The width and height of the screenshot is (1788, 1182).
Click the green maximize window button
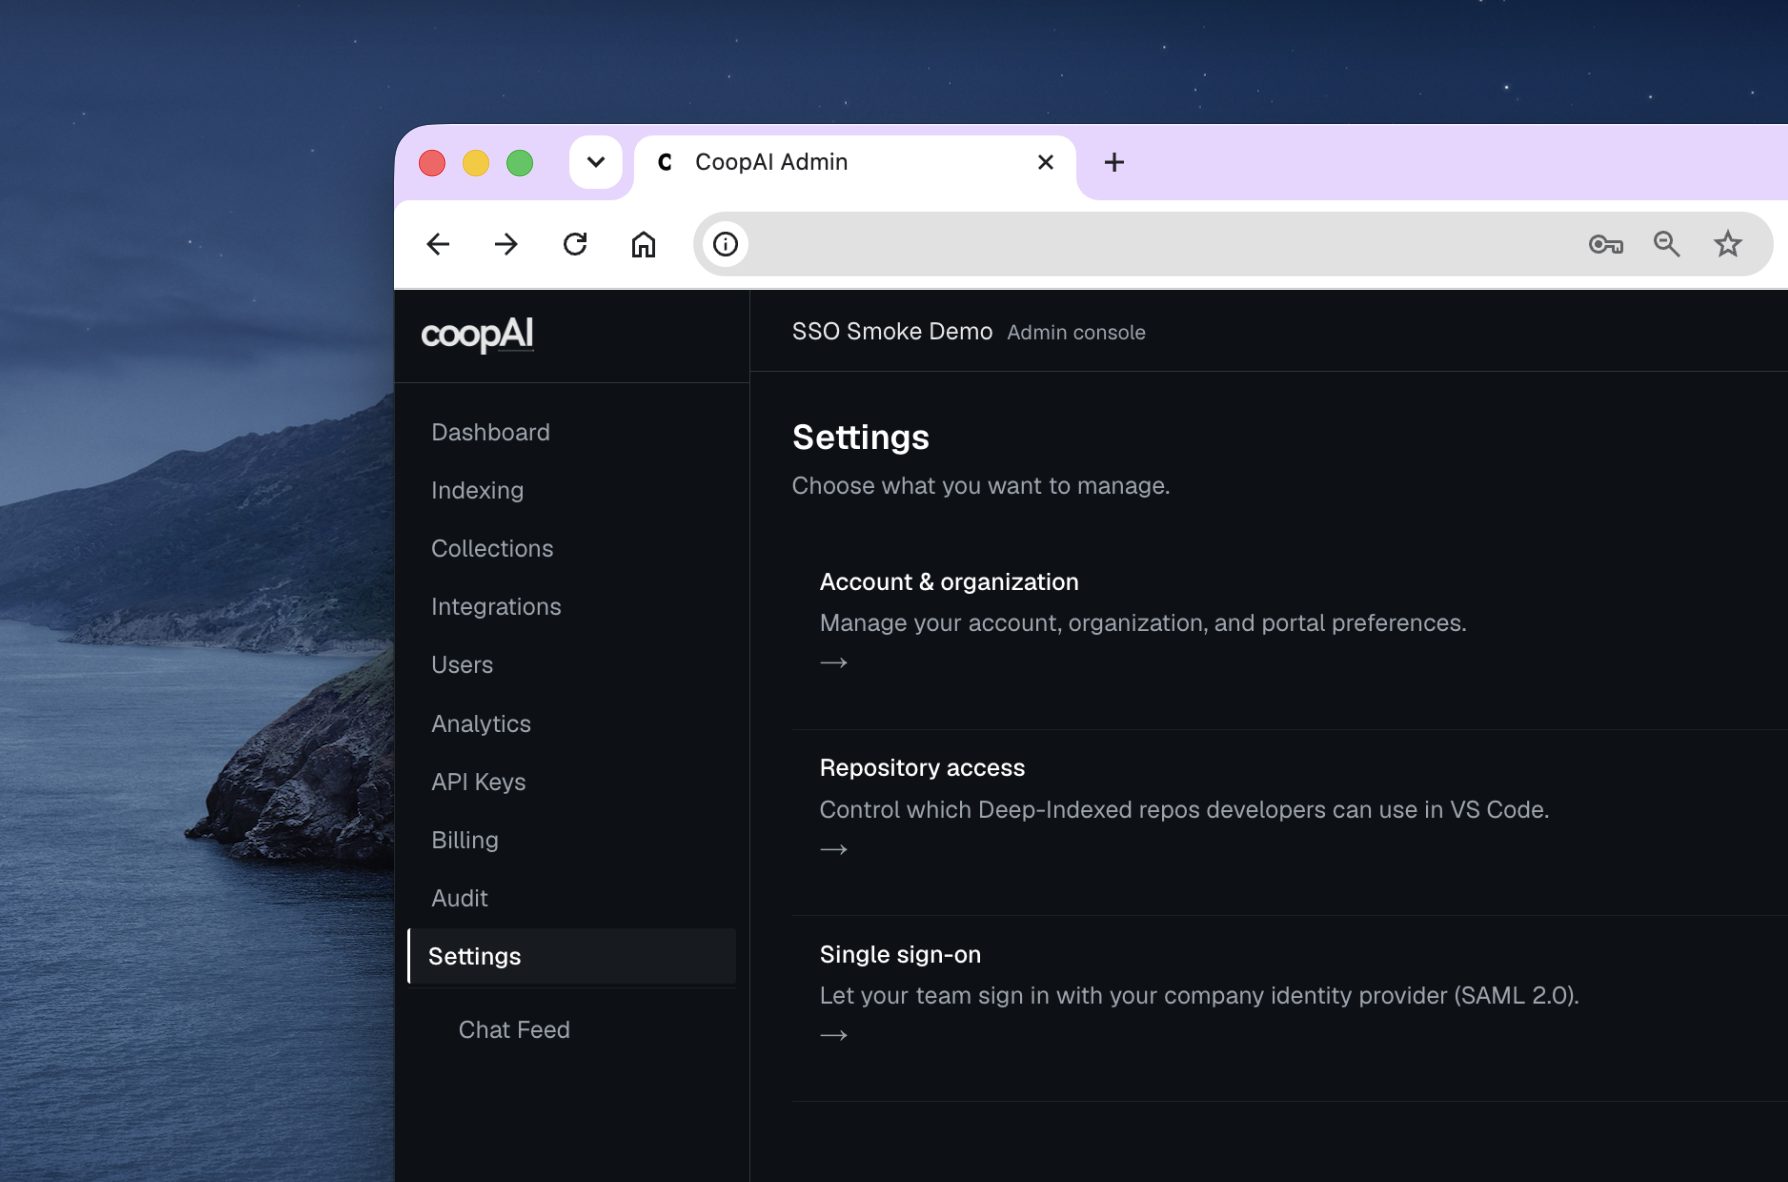[x=520, y=163]
